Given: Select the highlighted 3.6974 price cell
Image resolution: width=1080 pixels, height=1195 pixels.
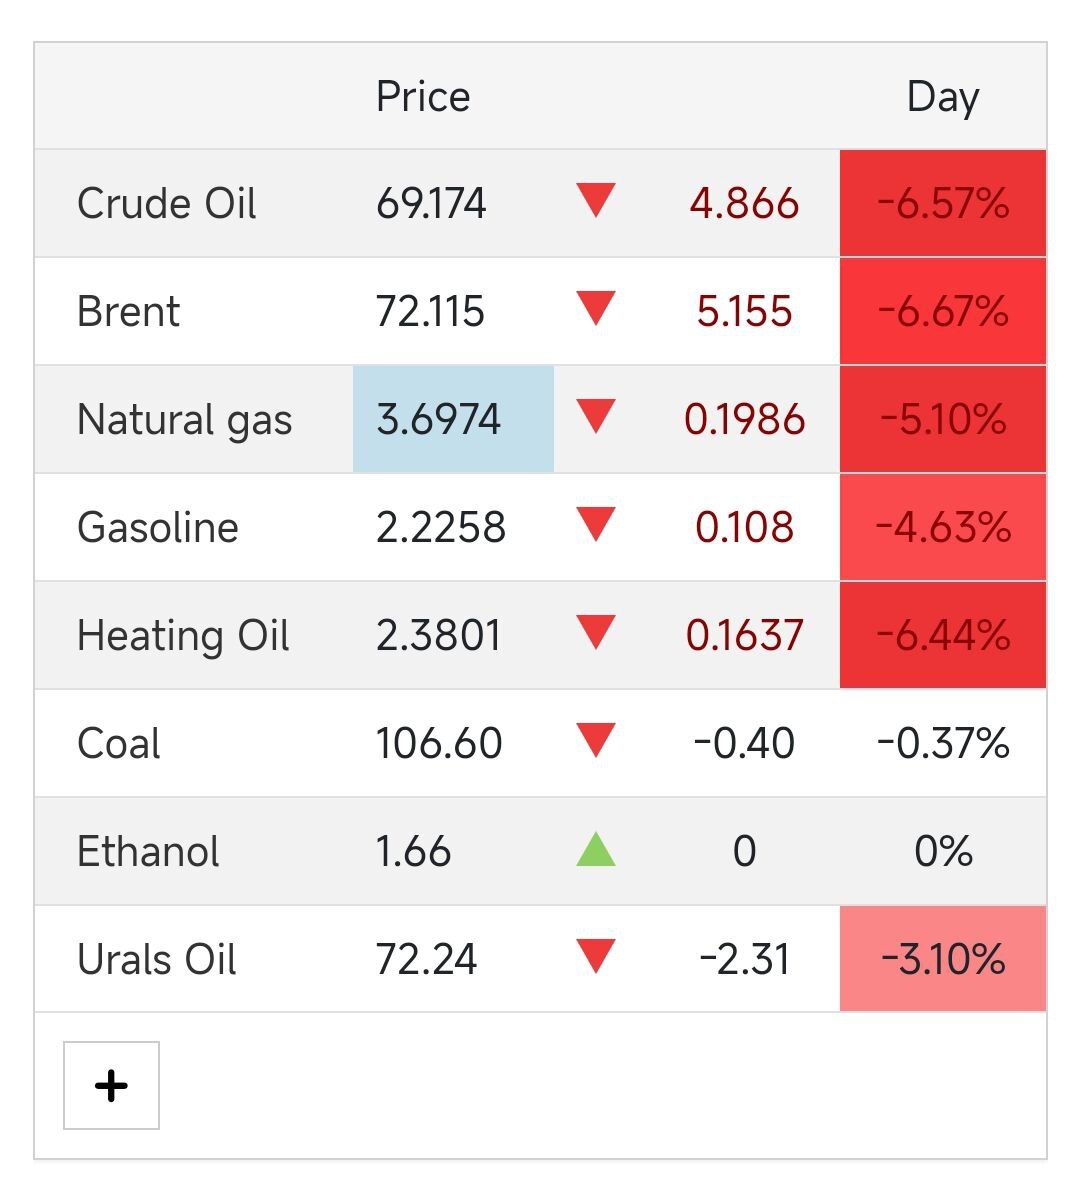Looking at the screenshot, I should tap(453, 419).
